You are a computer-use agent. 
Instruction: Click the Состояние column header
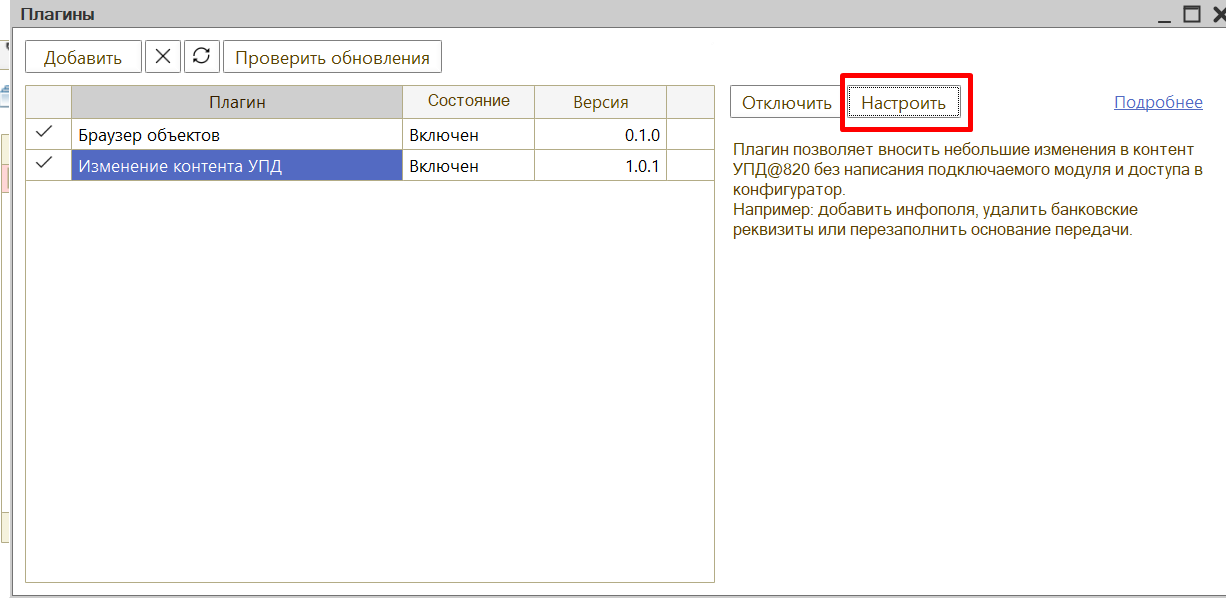coord(468,101)
